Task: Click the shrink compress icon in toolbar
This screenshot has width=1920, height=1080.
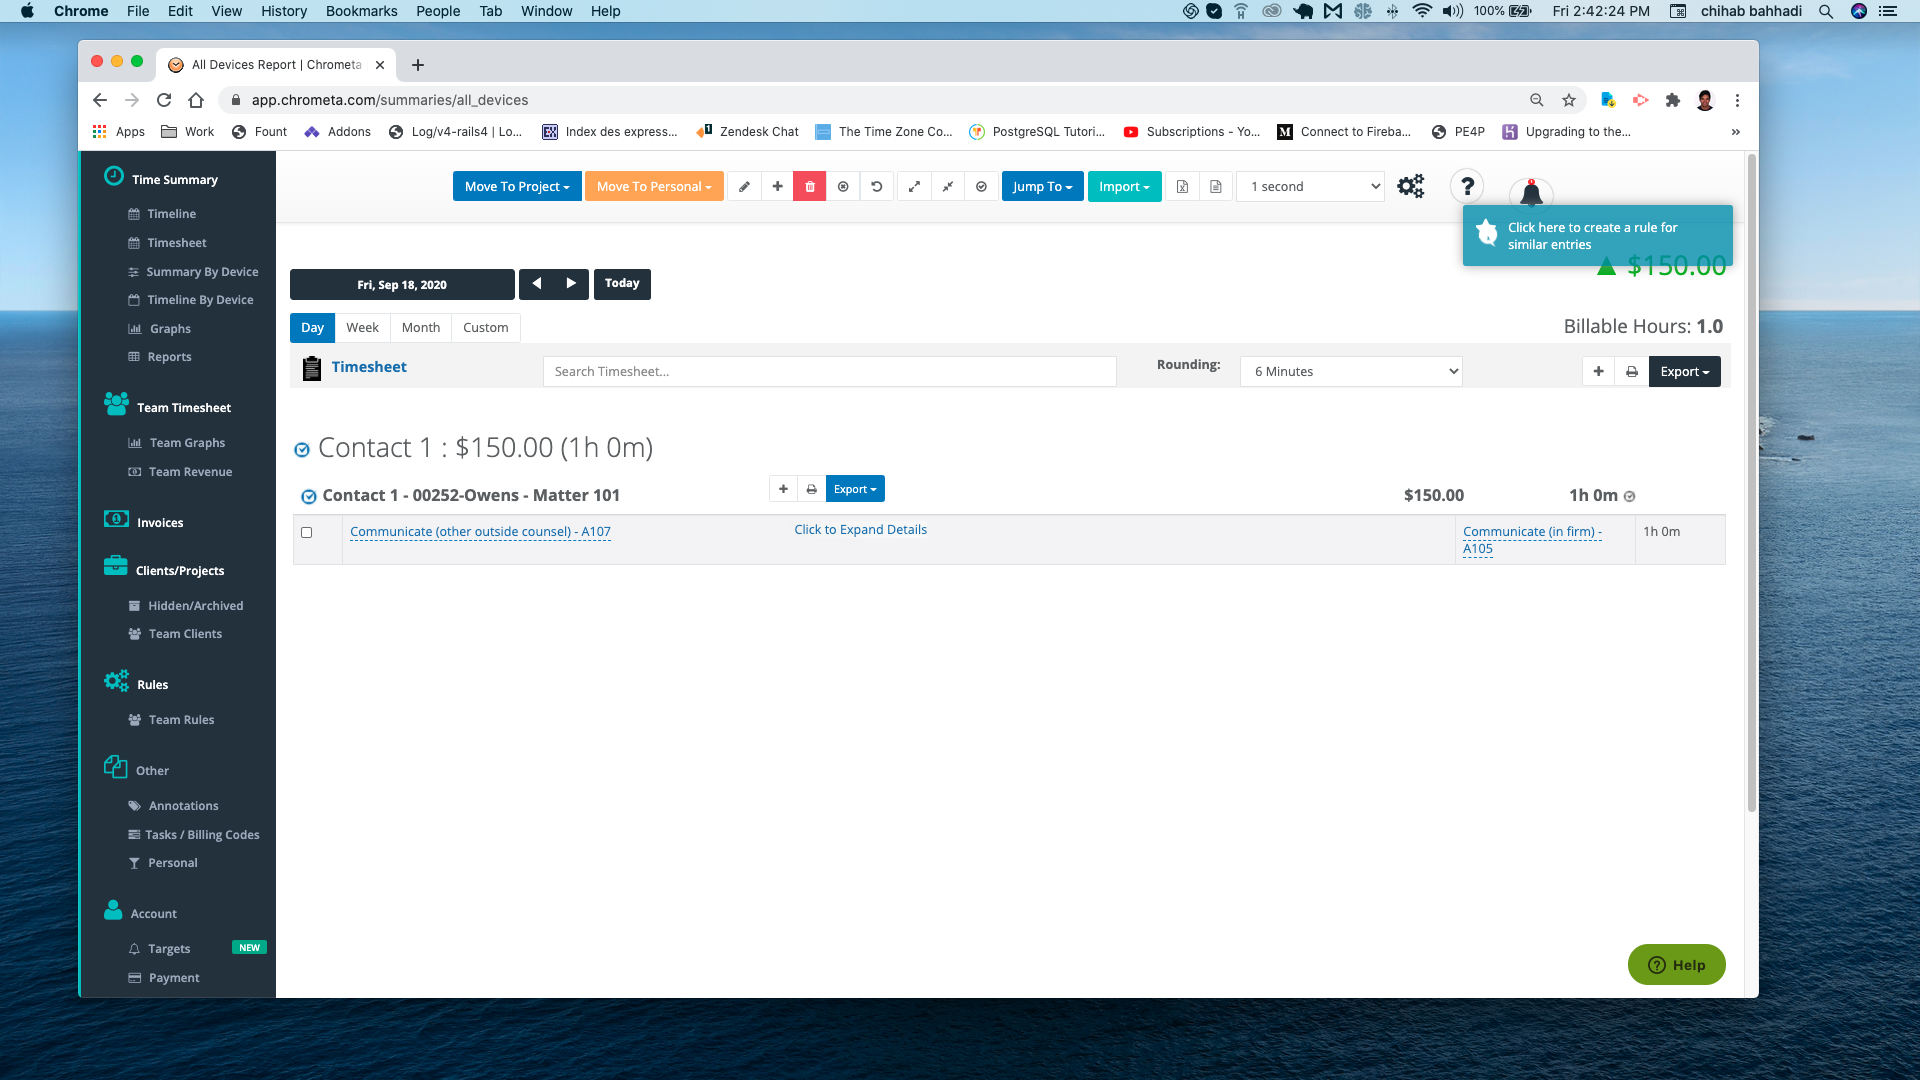Action: [x=947, y=186]
